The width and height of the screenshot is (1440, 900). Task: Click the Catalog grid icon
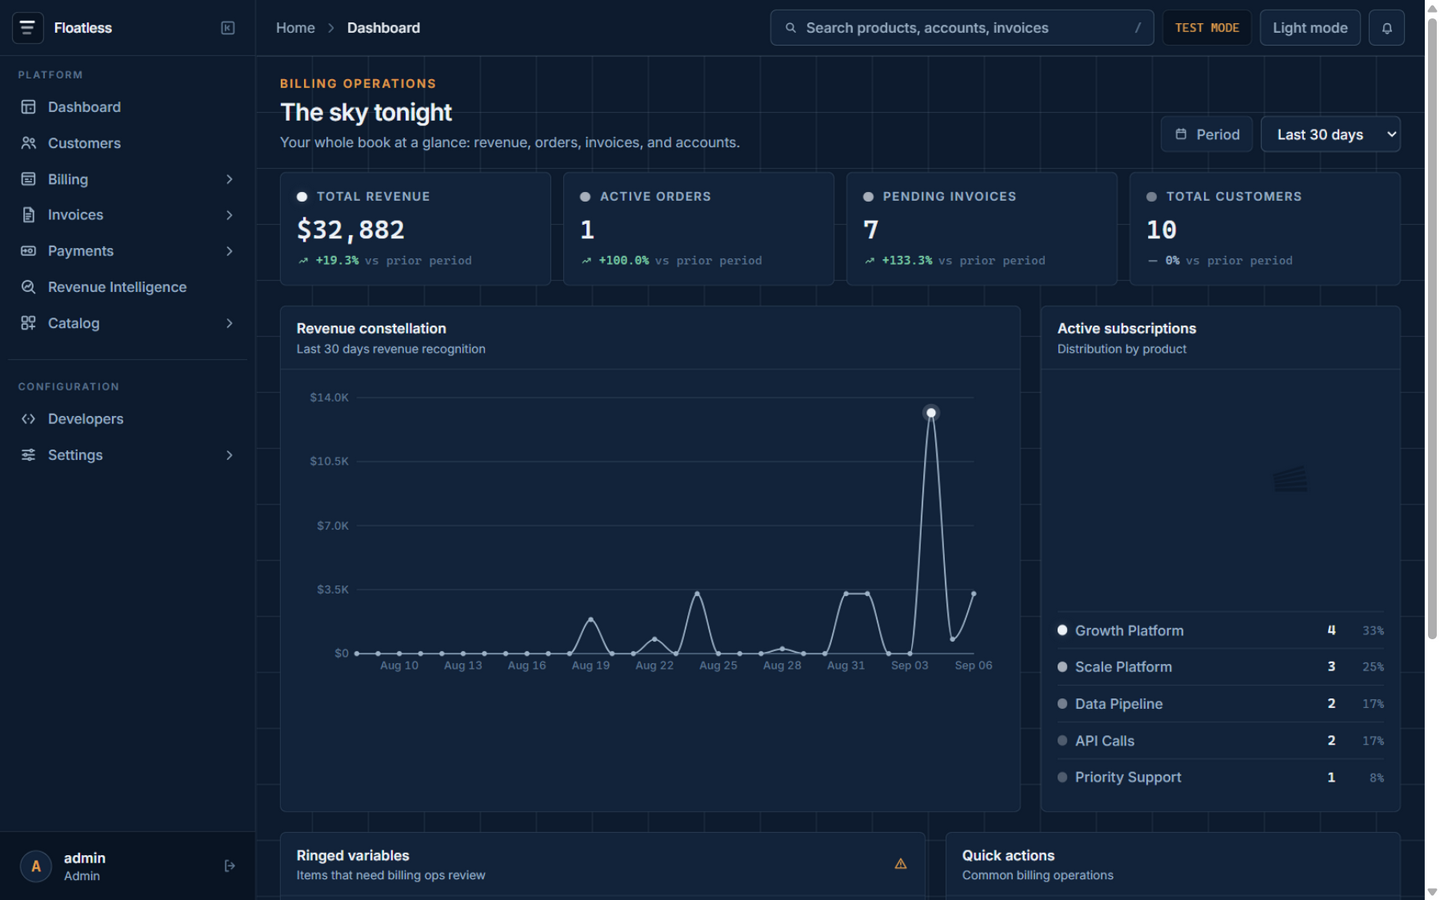click(28, 323)
